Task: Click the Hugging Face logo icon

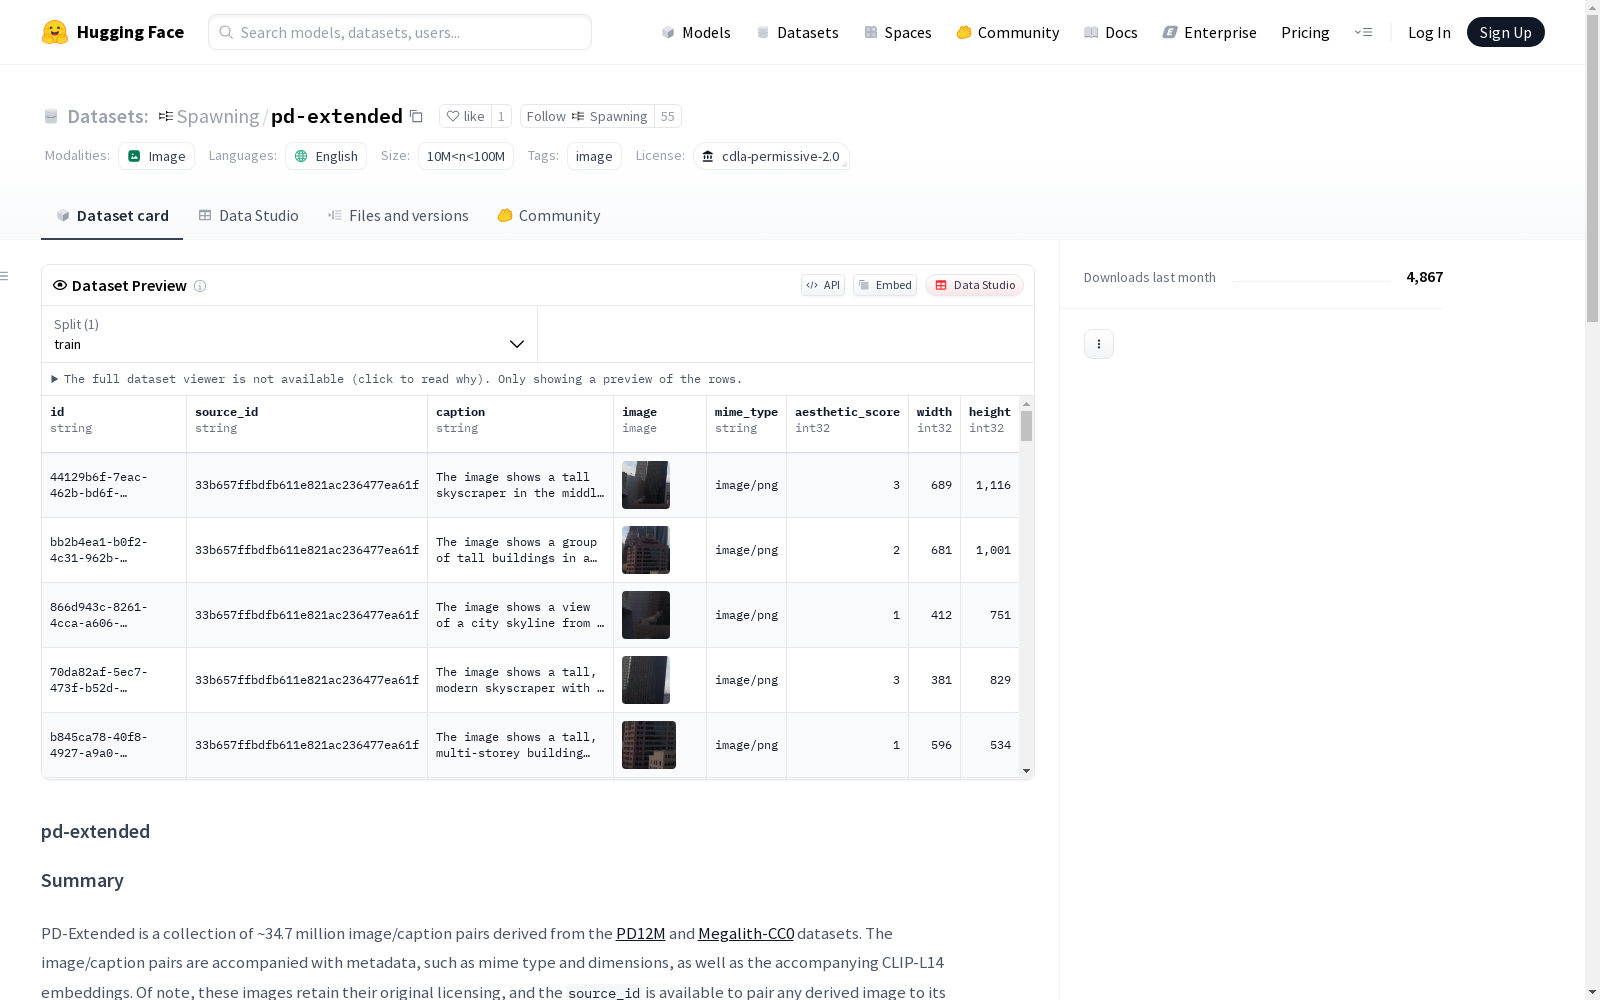Action: (55, 32)
